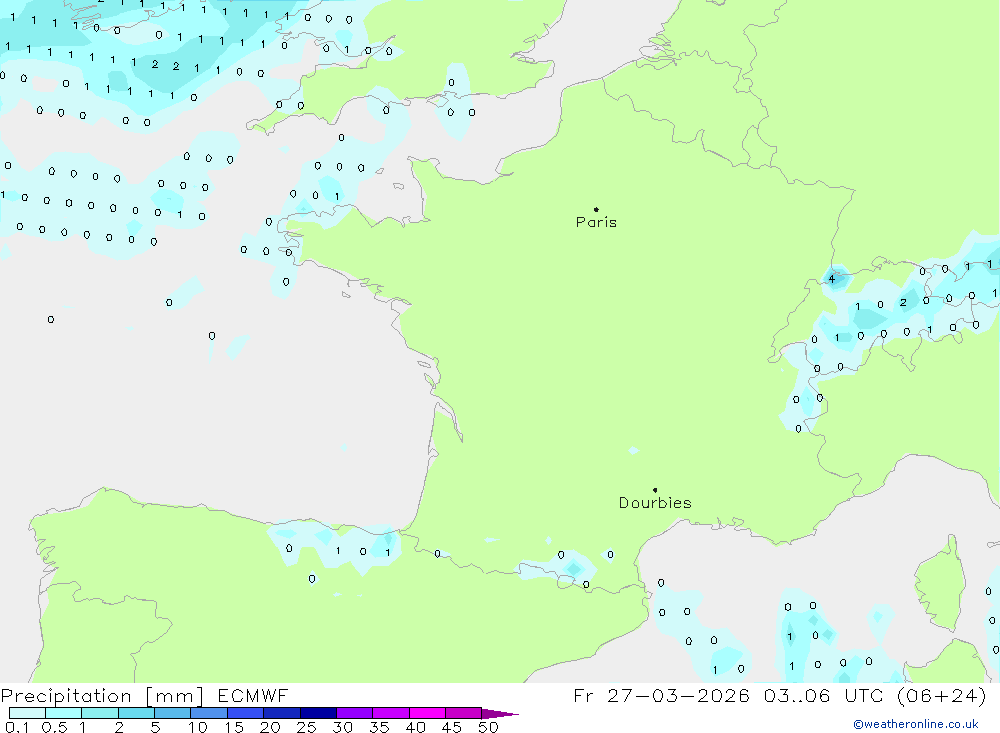Pick the legend swatch between 2 and 5
1000x733 pixels.
[x=136, y=713]
